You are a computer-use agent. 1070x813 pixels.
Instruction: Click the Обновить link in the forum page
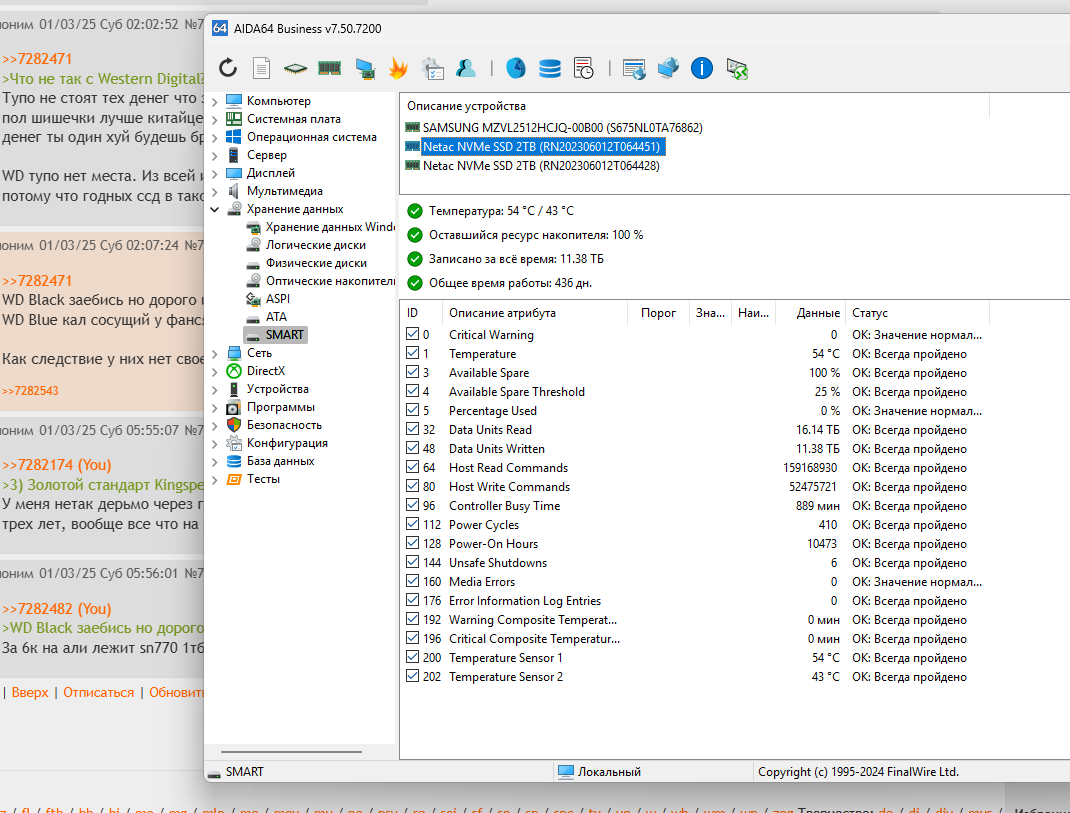point(176,692)
